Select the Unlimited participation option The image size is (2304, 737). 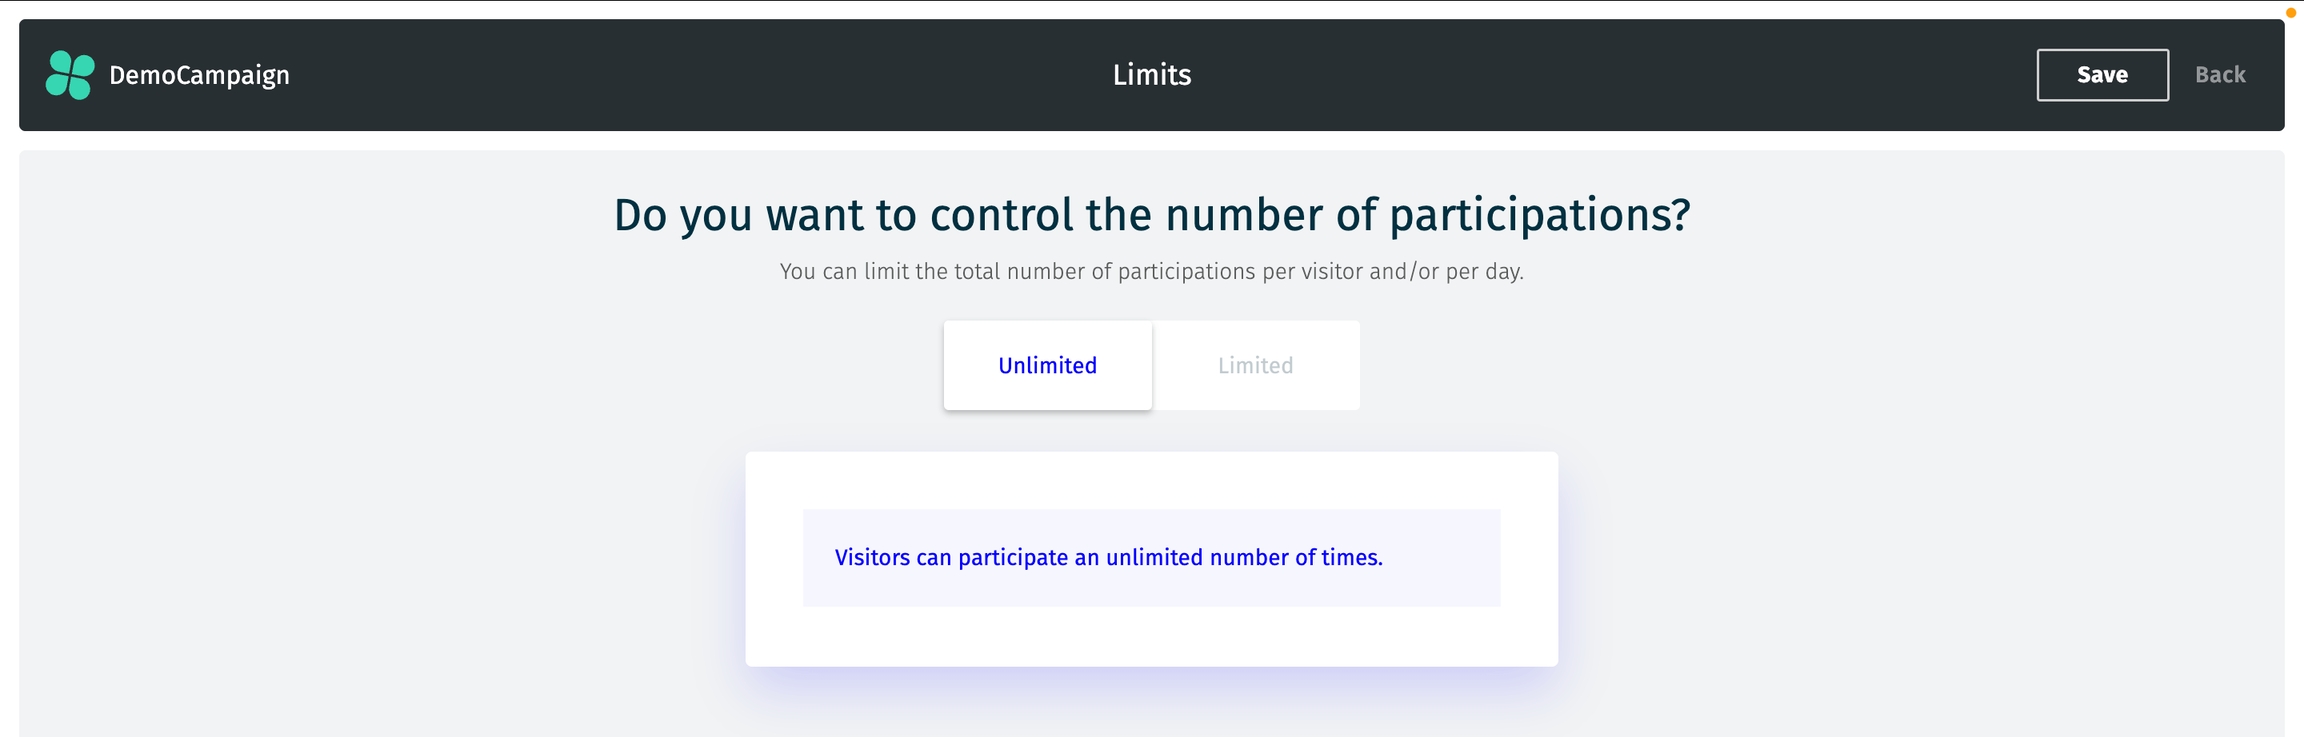point(1047,365)
